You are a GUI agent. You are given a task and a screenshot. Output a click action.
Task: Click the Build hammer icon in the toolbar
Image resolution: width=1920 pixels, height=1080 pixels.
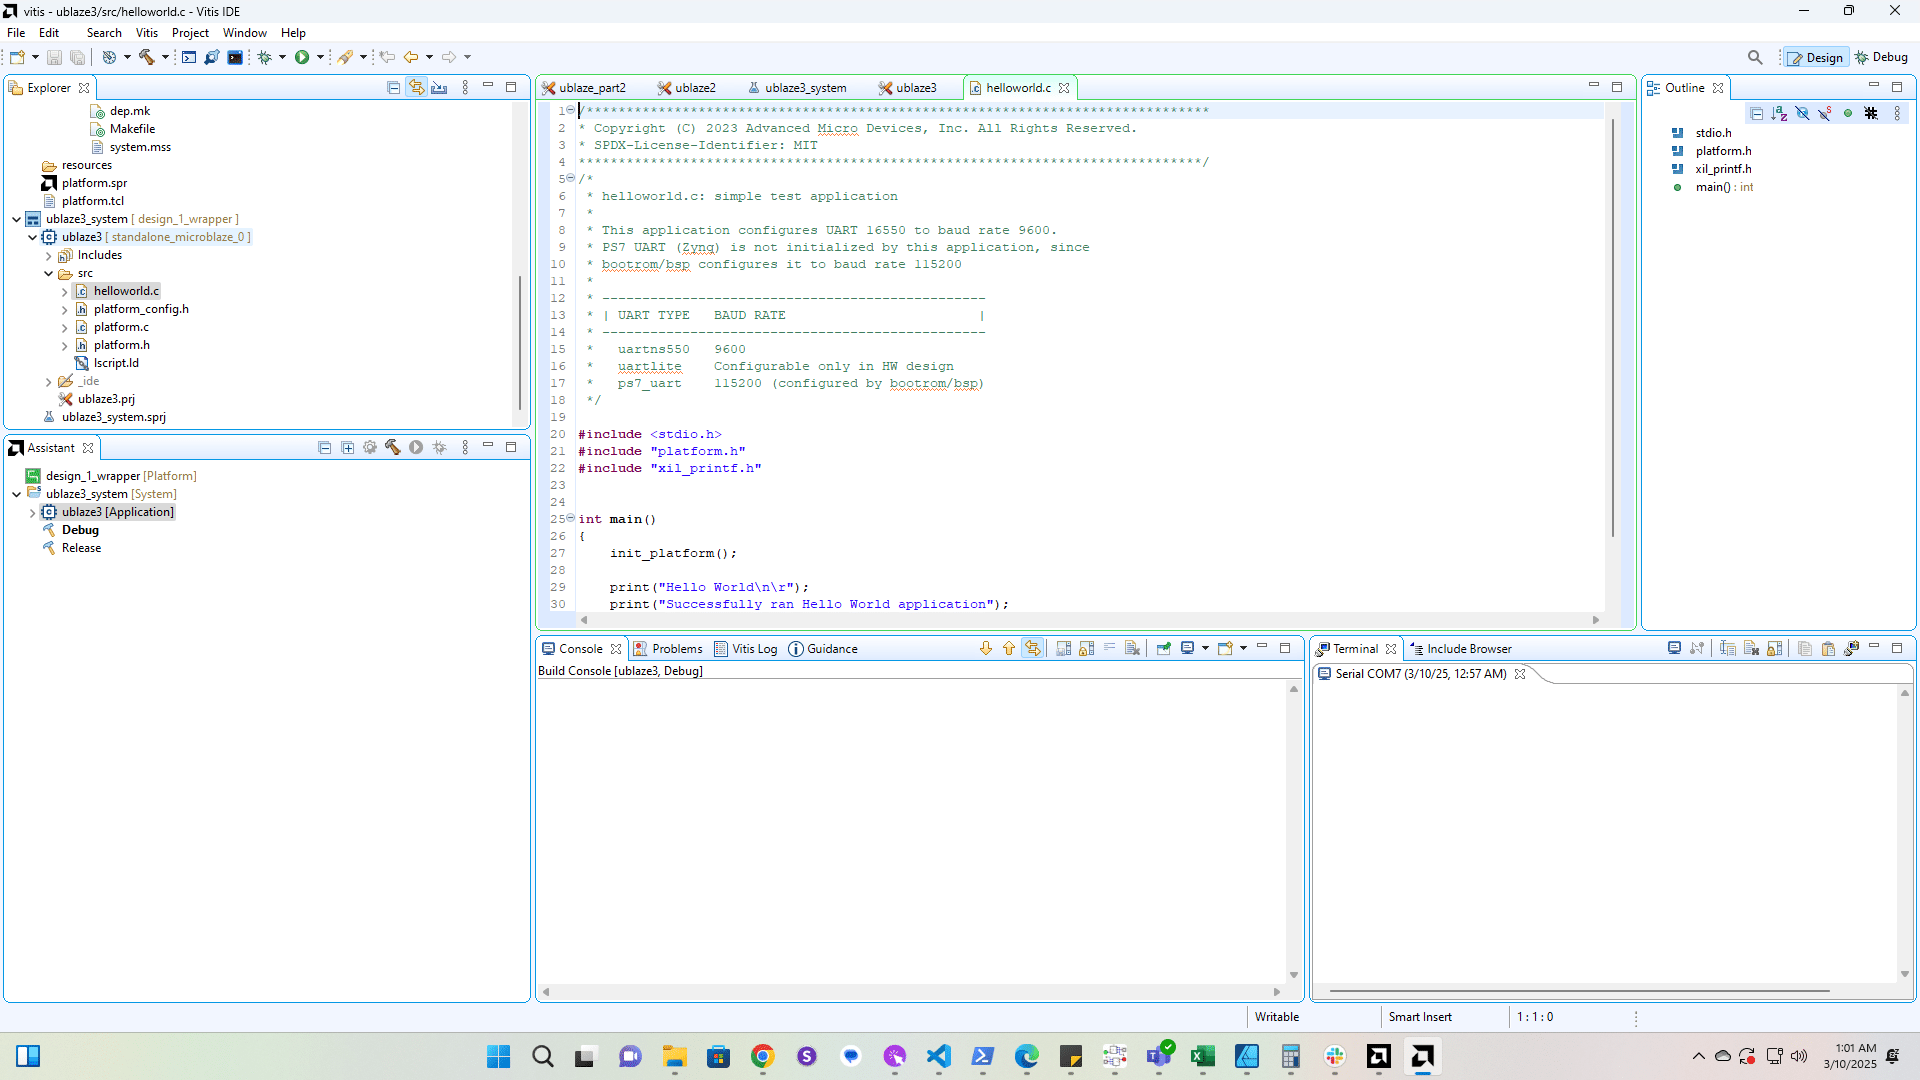(x=147, y=57)
